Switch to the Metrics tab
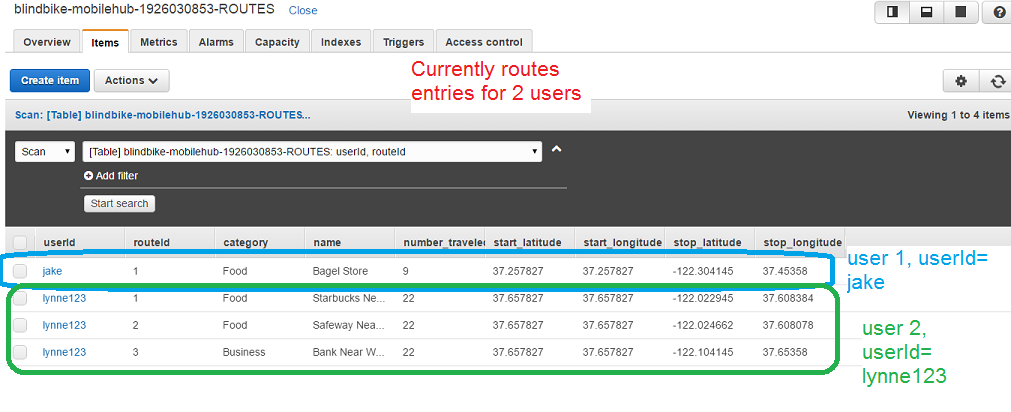 pos(158,42)
